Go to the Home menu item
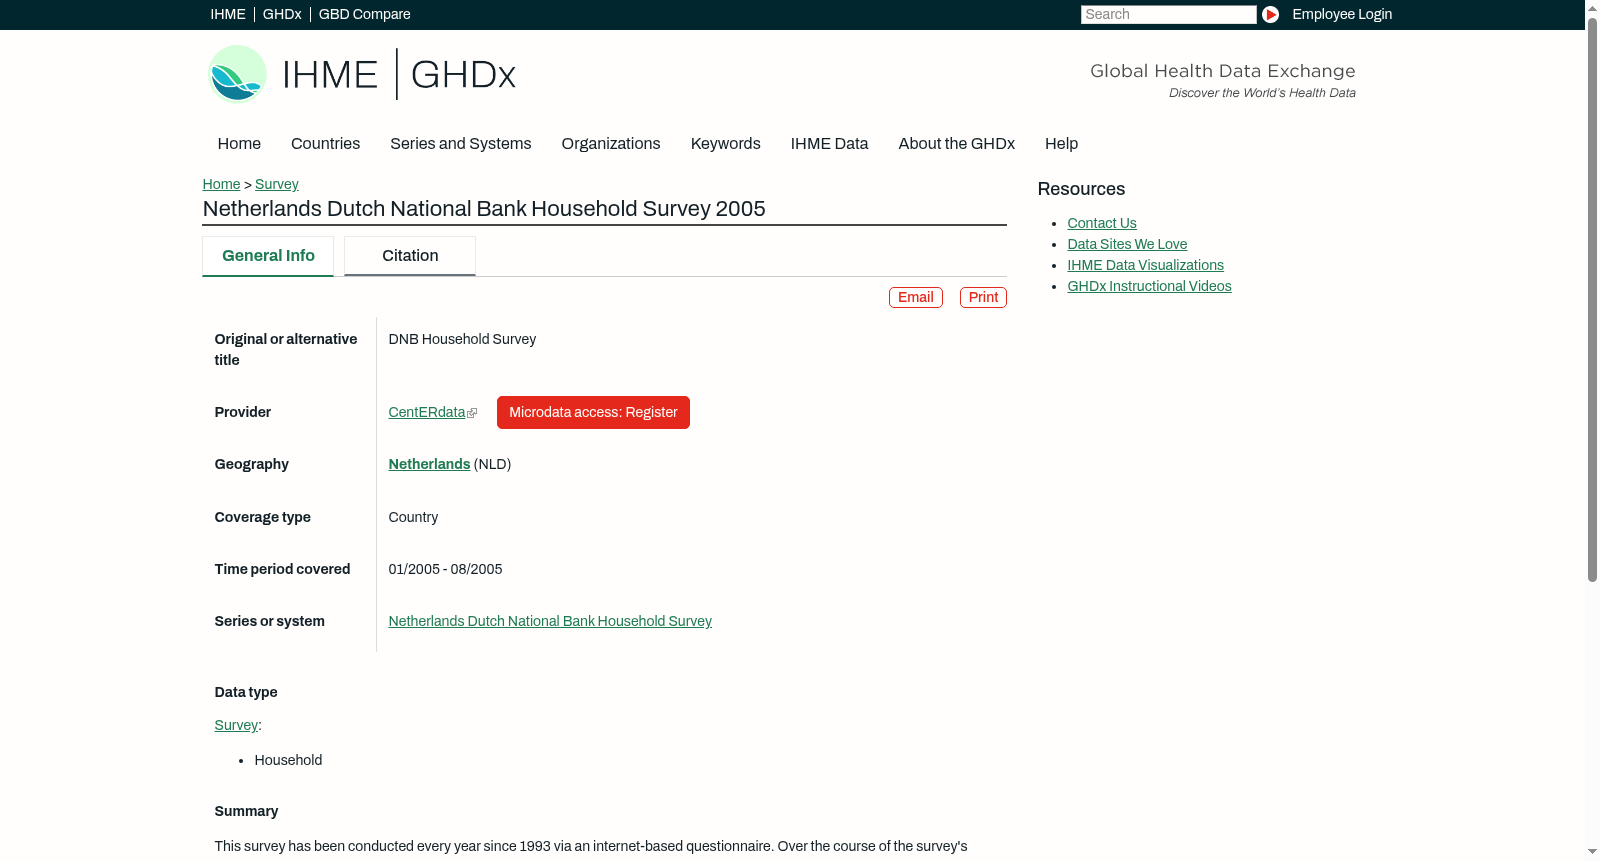 pos(239,144)
